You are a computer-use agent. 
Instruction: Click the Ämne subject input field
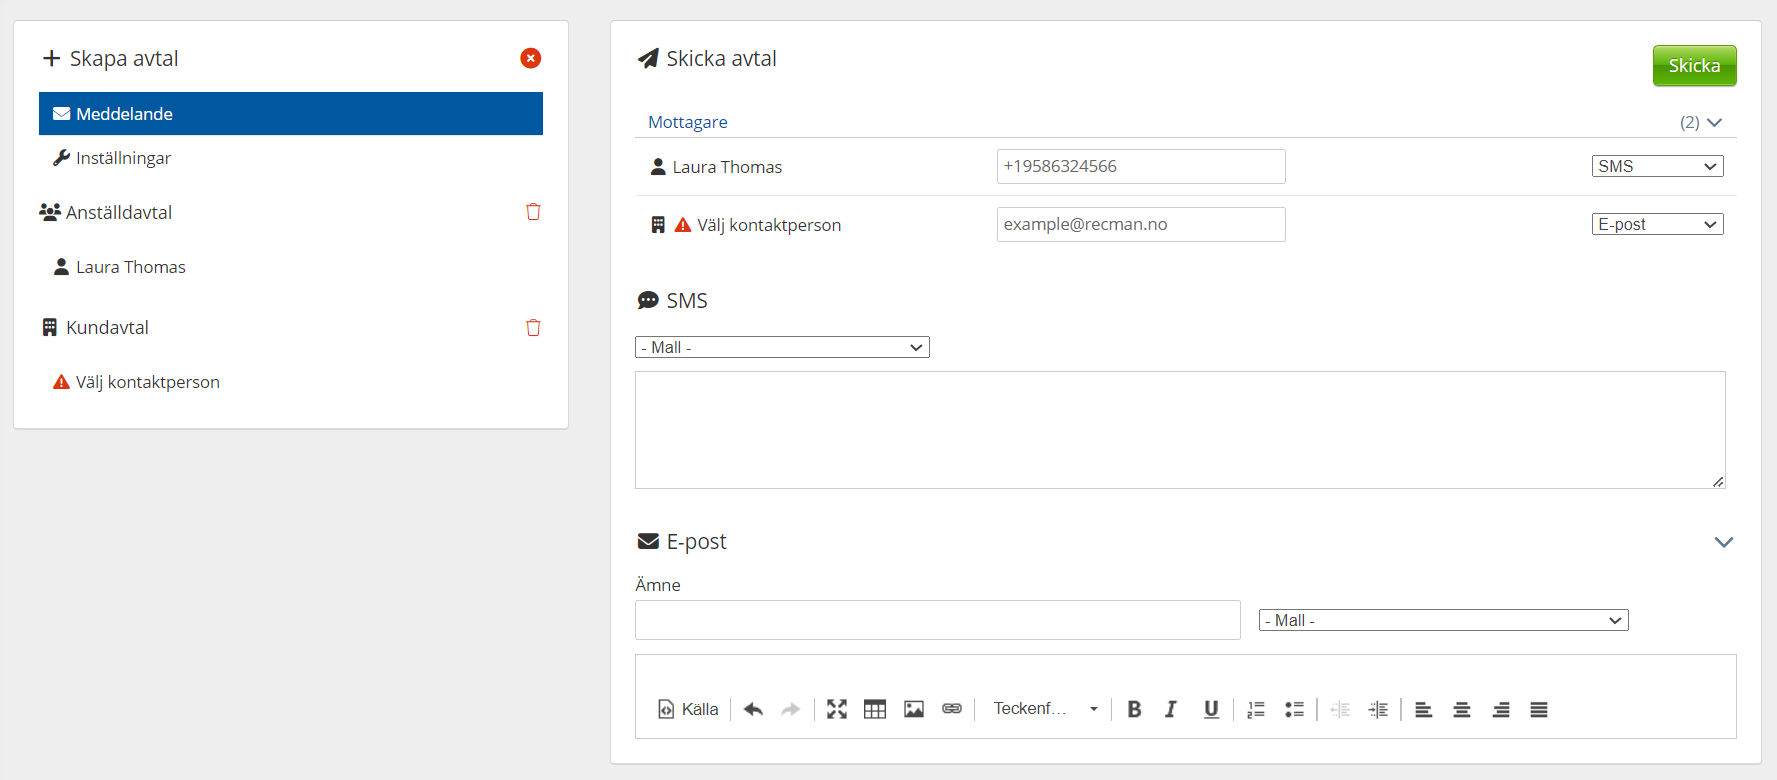pyautogui.click(x=937, y=620)
